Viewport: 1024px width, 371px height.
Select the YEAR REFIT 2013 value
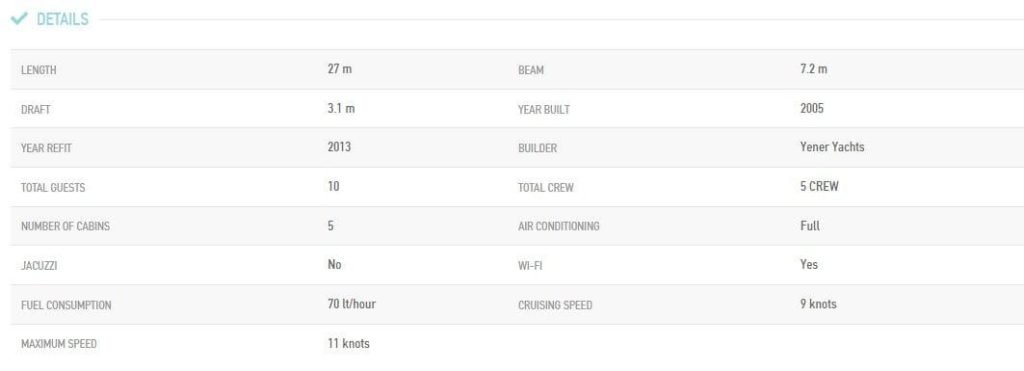pos(339,147)
